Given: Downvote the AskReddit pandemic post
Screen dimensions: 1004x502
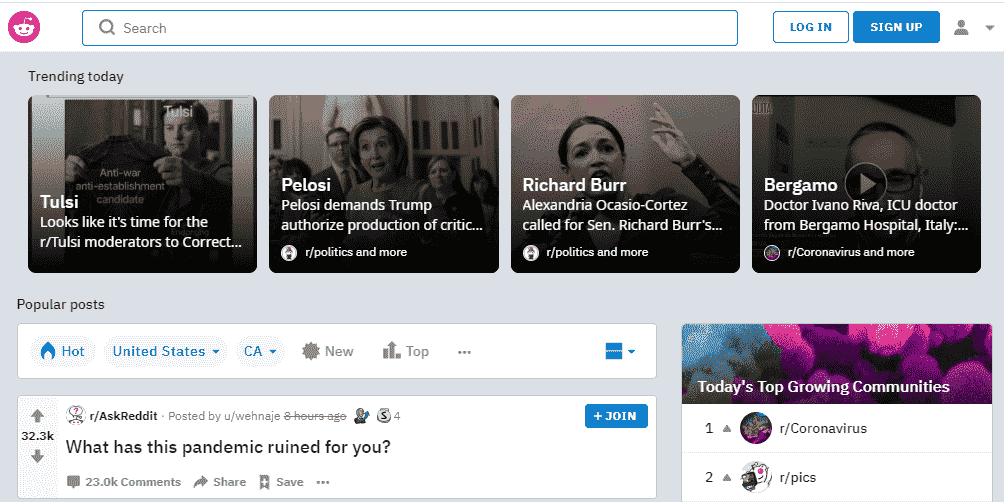Looking at the screenshot, I should [37, 457].
